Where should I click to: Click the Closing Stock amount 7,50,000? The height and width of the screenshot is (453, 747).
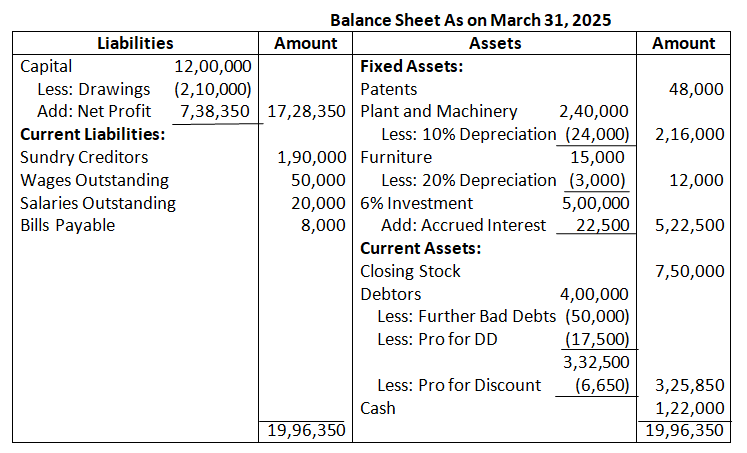click(x=689, y=271)
